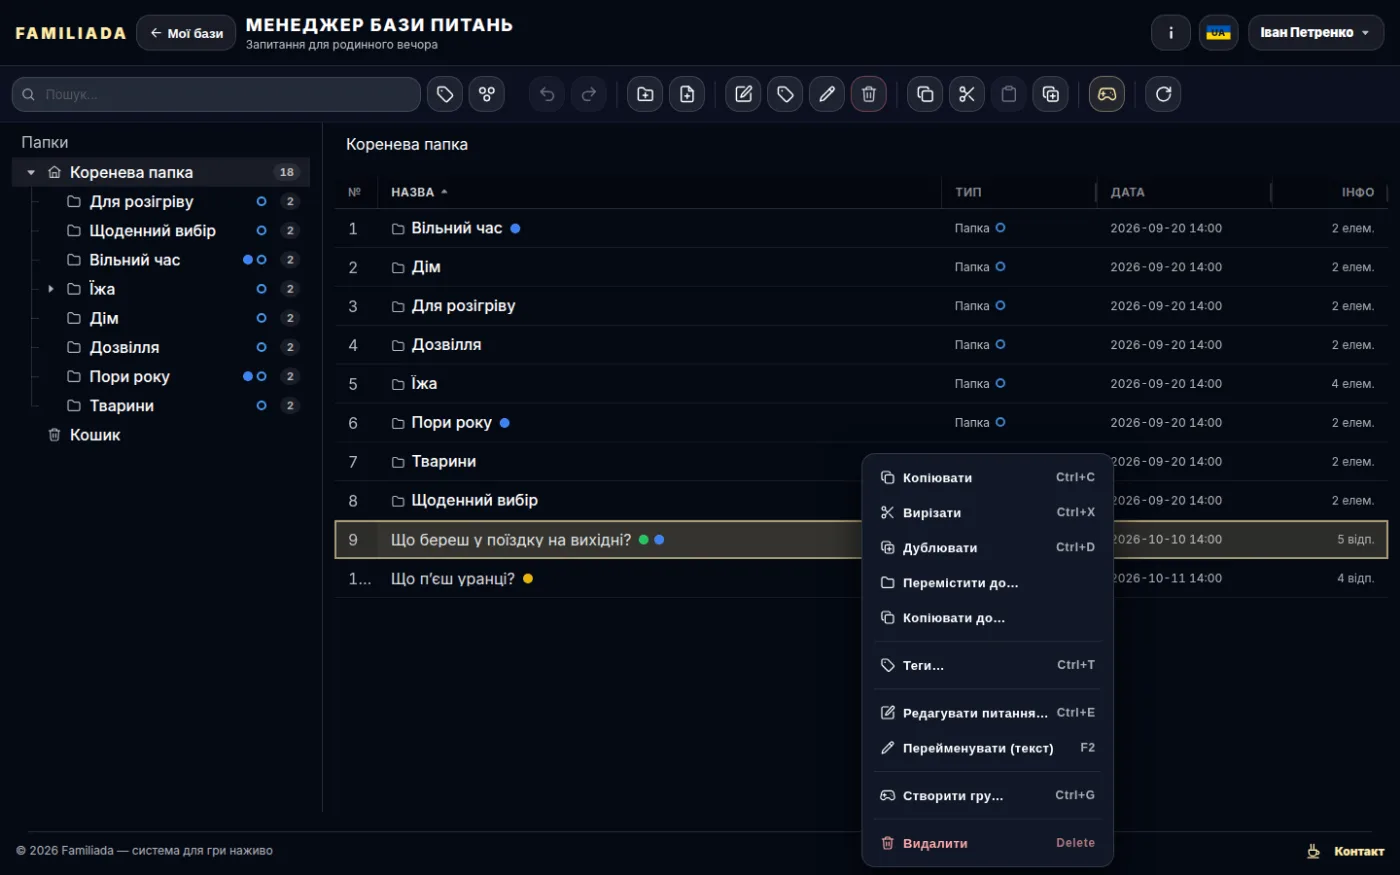Collapse the Коренева папка tree node arrow
This screenshot has height=875, width=1400.
click(x=31, y=173)
